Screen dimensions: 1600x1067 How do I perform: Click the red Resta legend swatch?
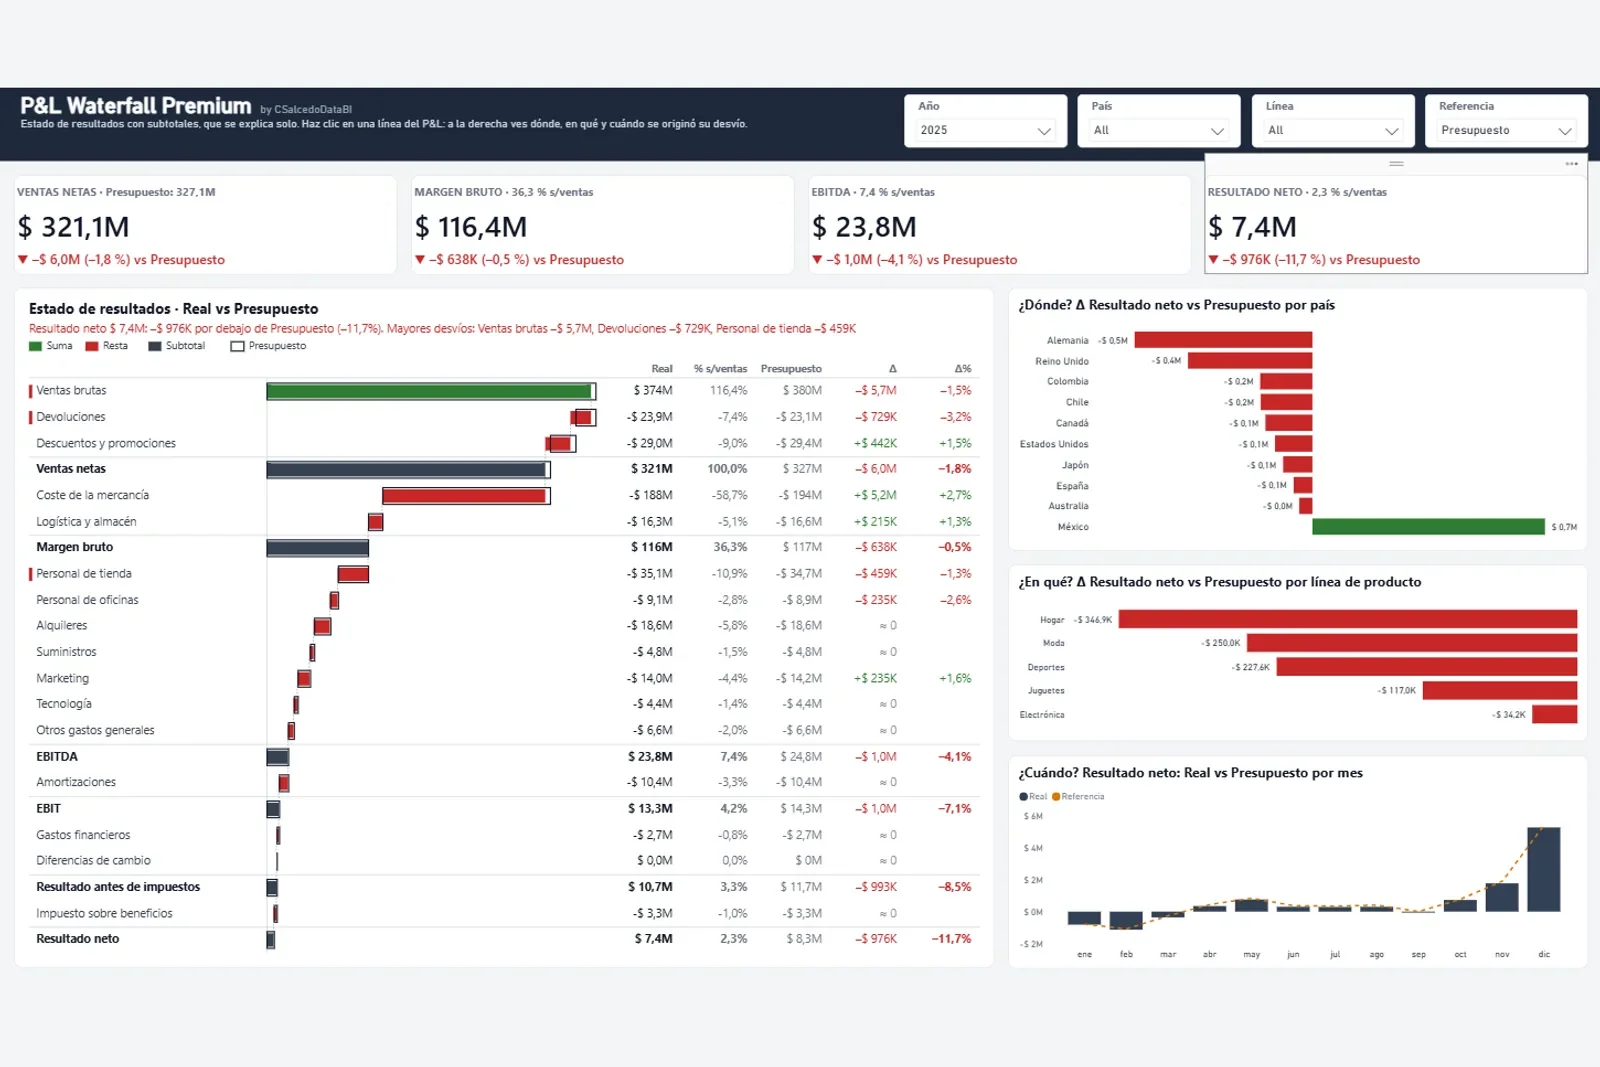[92, 346]
